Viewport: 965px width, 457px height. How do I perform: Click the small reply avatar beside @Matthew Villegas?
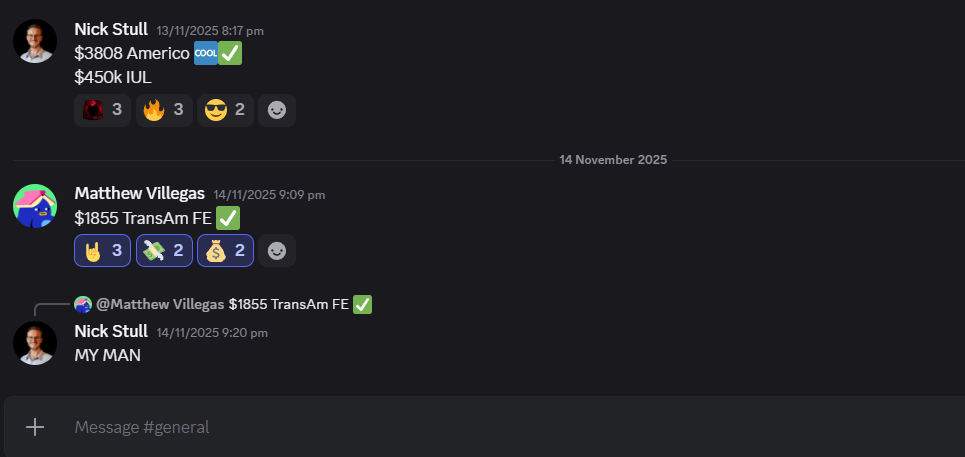pyautogui.click(x=83, y=304)
